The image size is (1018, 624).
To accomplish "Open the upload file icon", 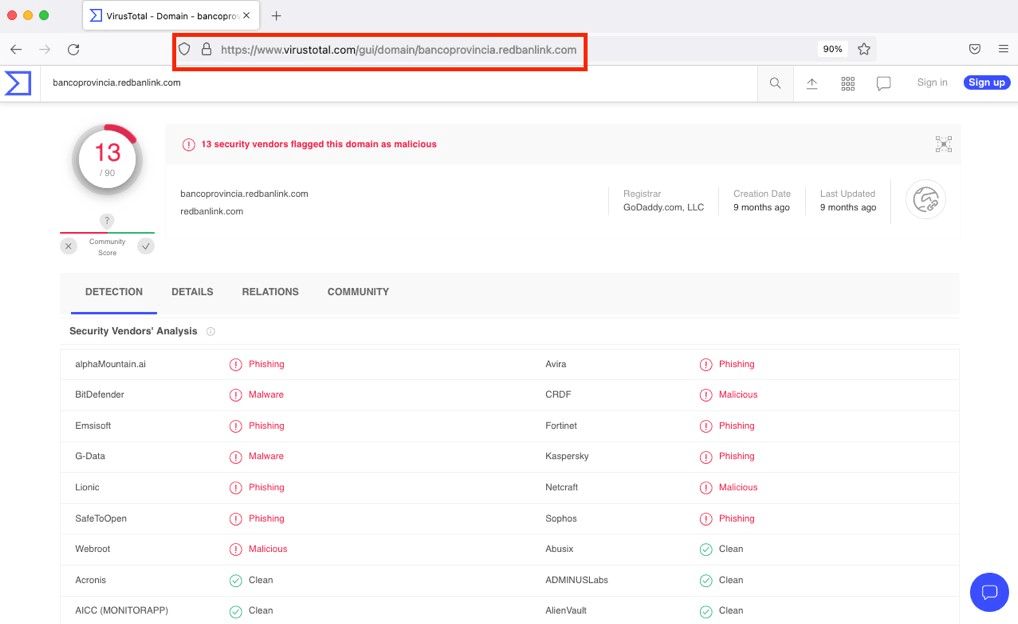I will pos(812,83).
